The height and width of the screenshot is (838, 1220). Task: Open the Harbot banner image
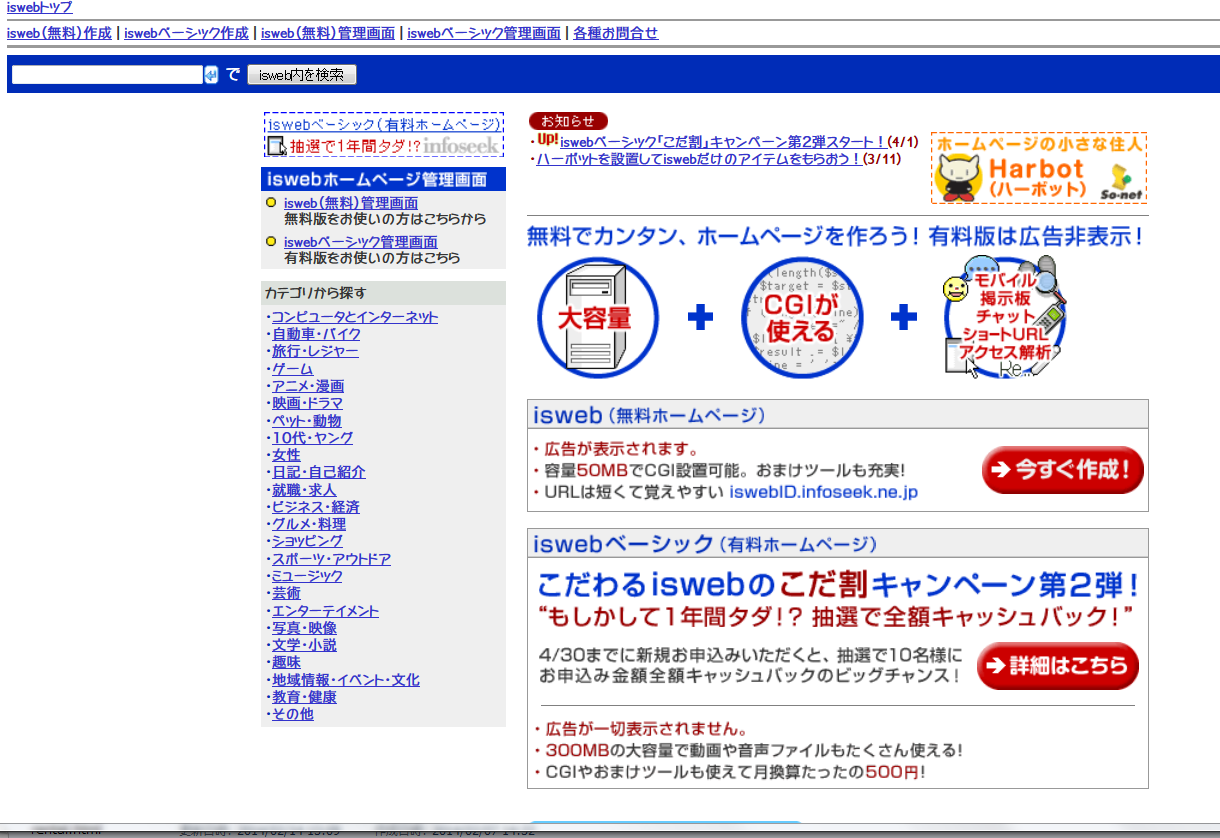pyautogui.click(x=1038, y=168)
